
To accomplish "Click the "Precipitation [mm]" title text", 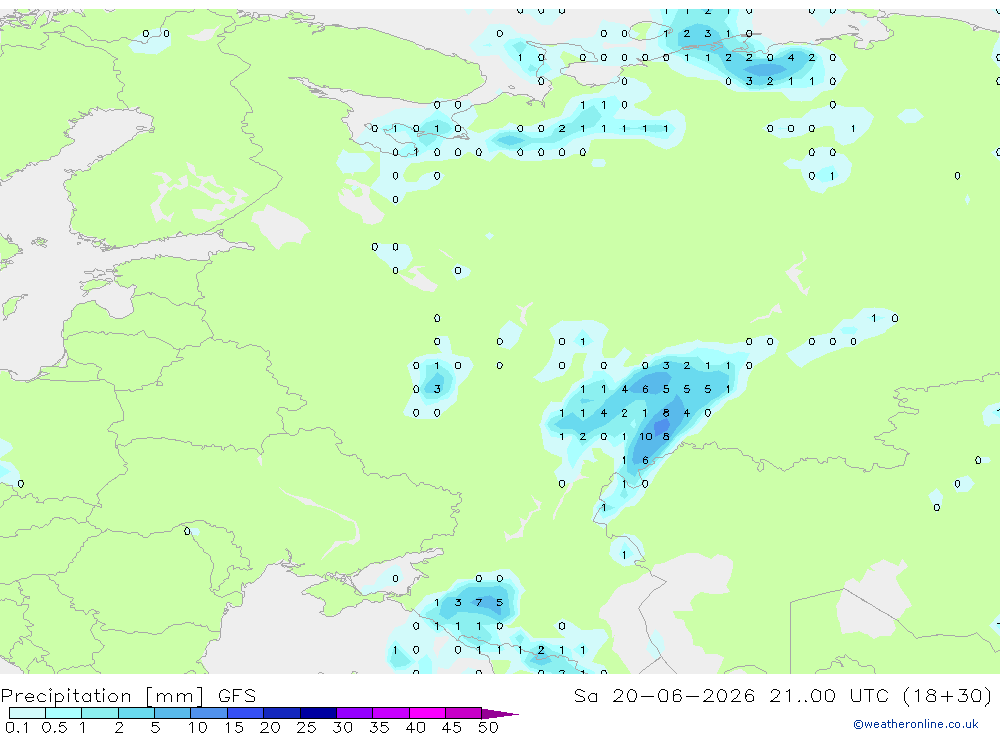I will tap(102, 696).
